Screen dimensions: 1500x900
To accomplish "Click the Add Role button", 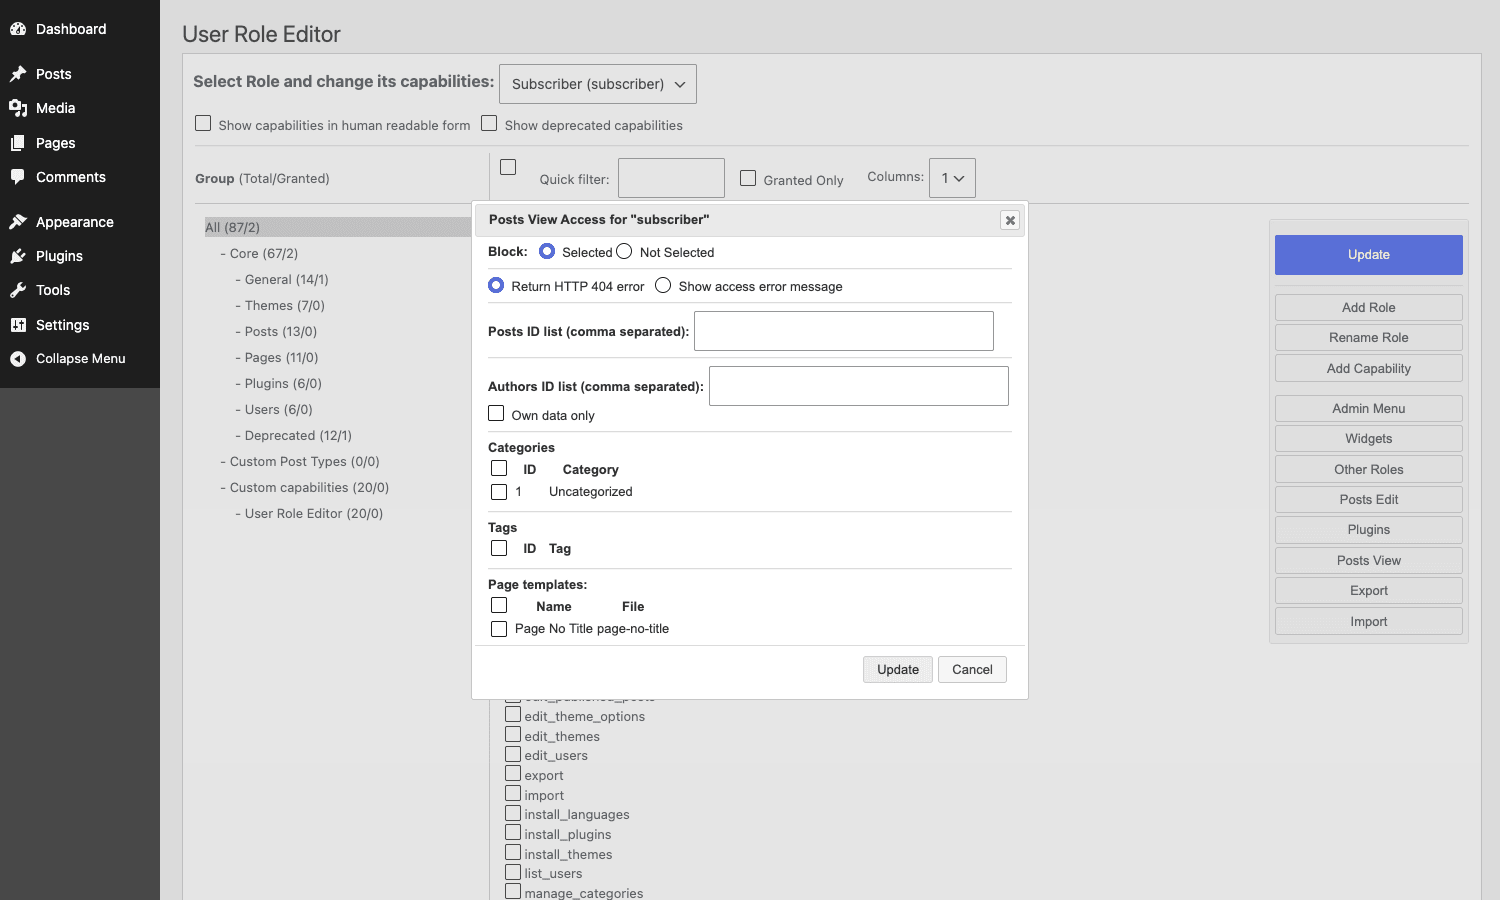I will click(1369, 308).
